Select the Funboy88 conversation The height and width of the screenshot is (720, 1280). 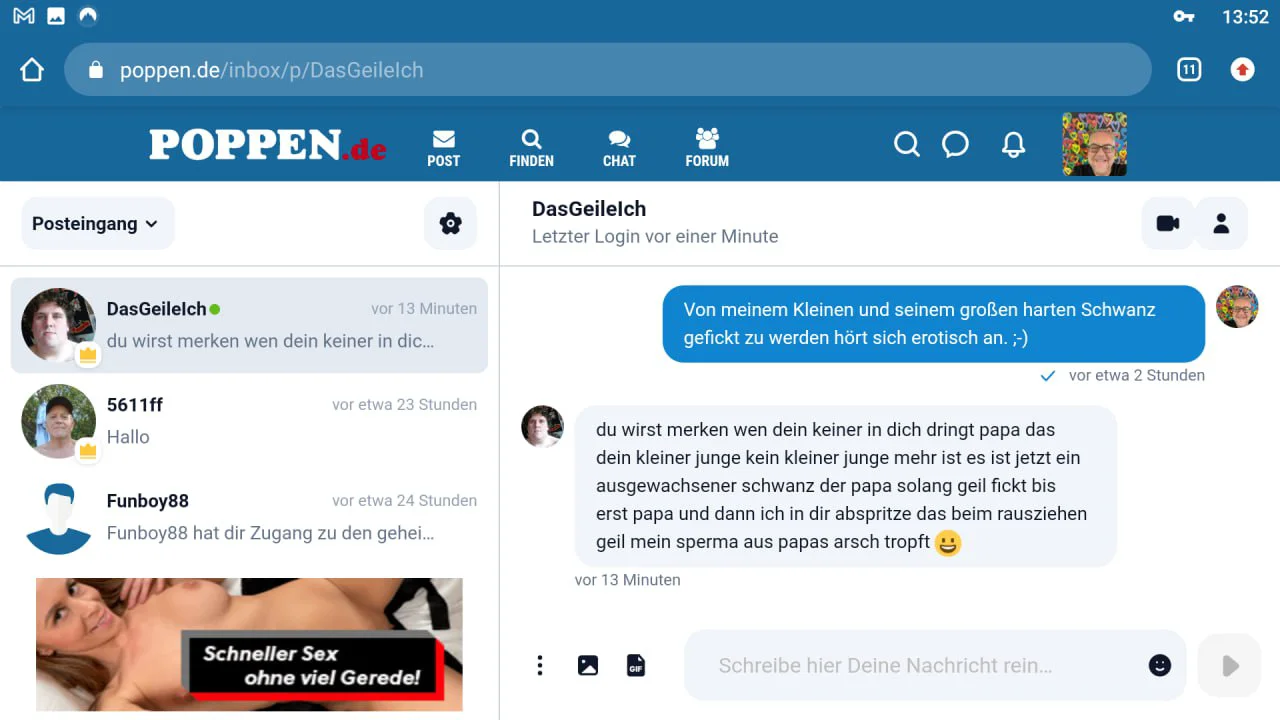(249, 517)
